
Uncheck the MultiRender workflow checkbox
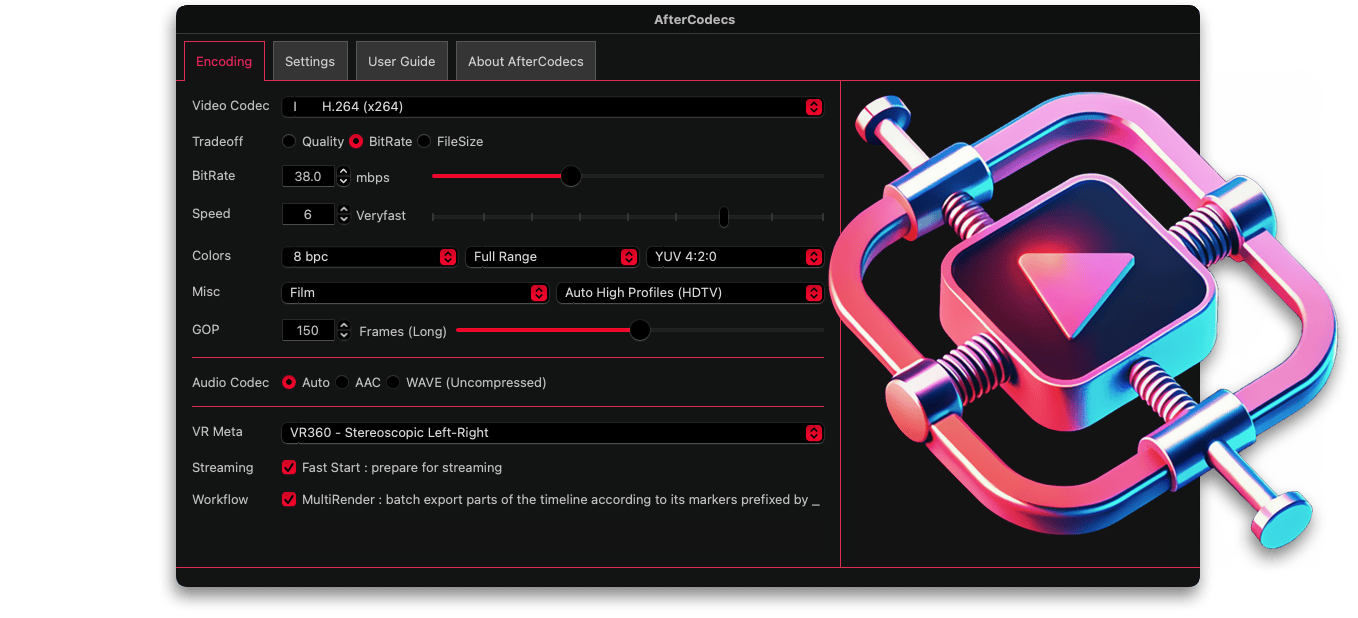click(x=289, y=500)
